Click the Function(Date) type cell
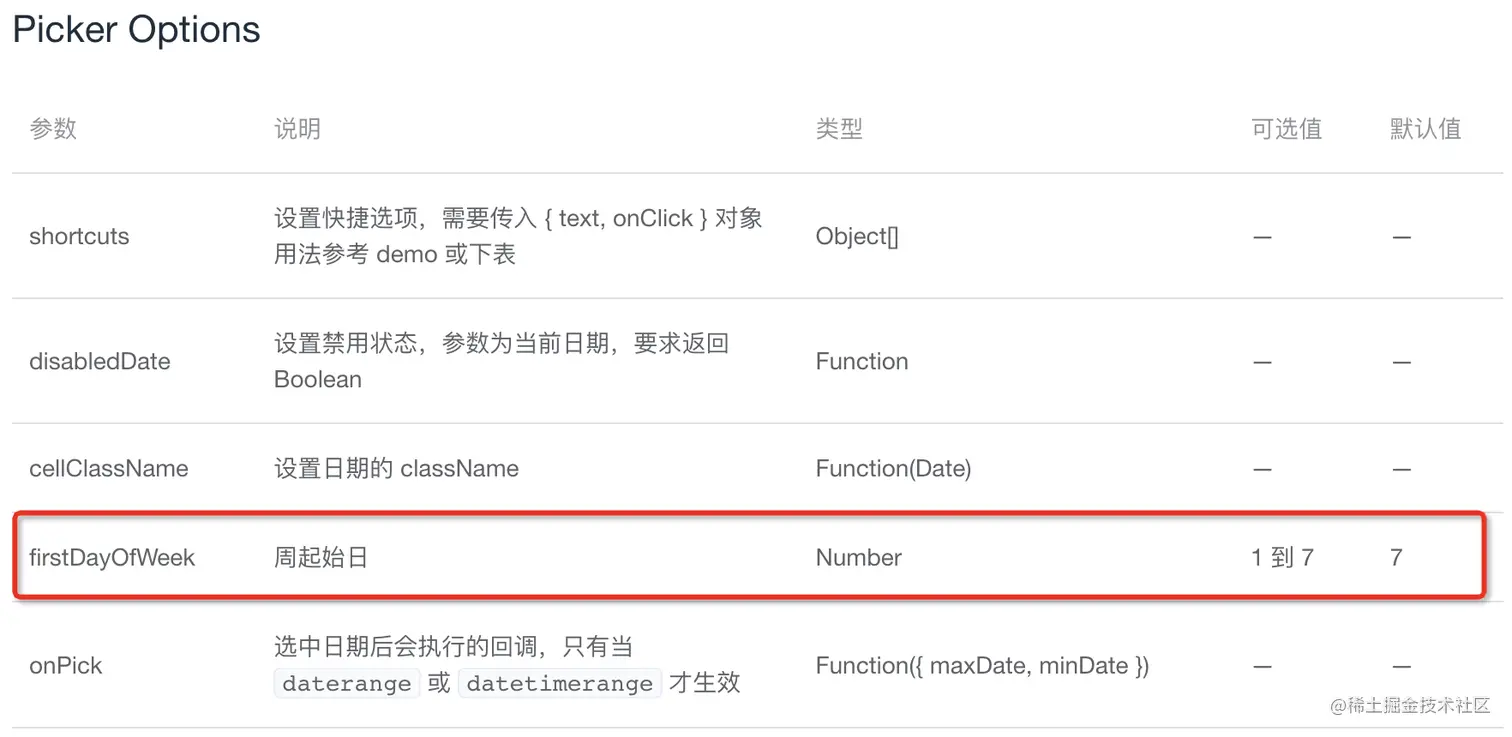Screen dimensions: 1512x737 click(893, 468)
